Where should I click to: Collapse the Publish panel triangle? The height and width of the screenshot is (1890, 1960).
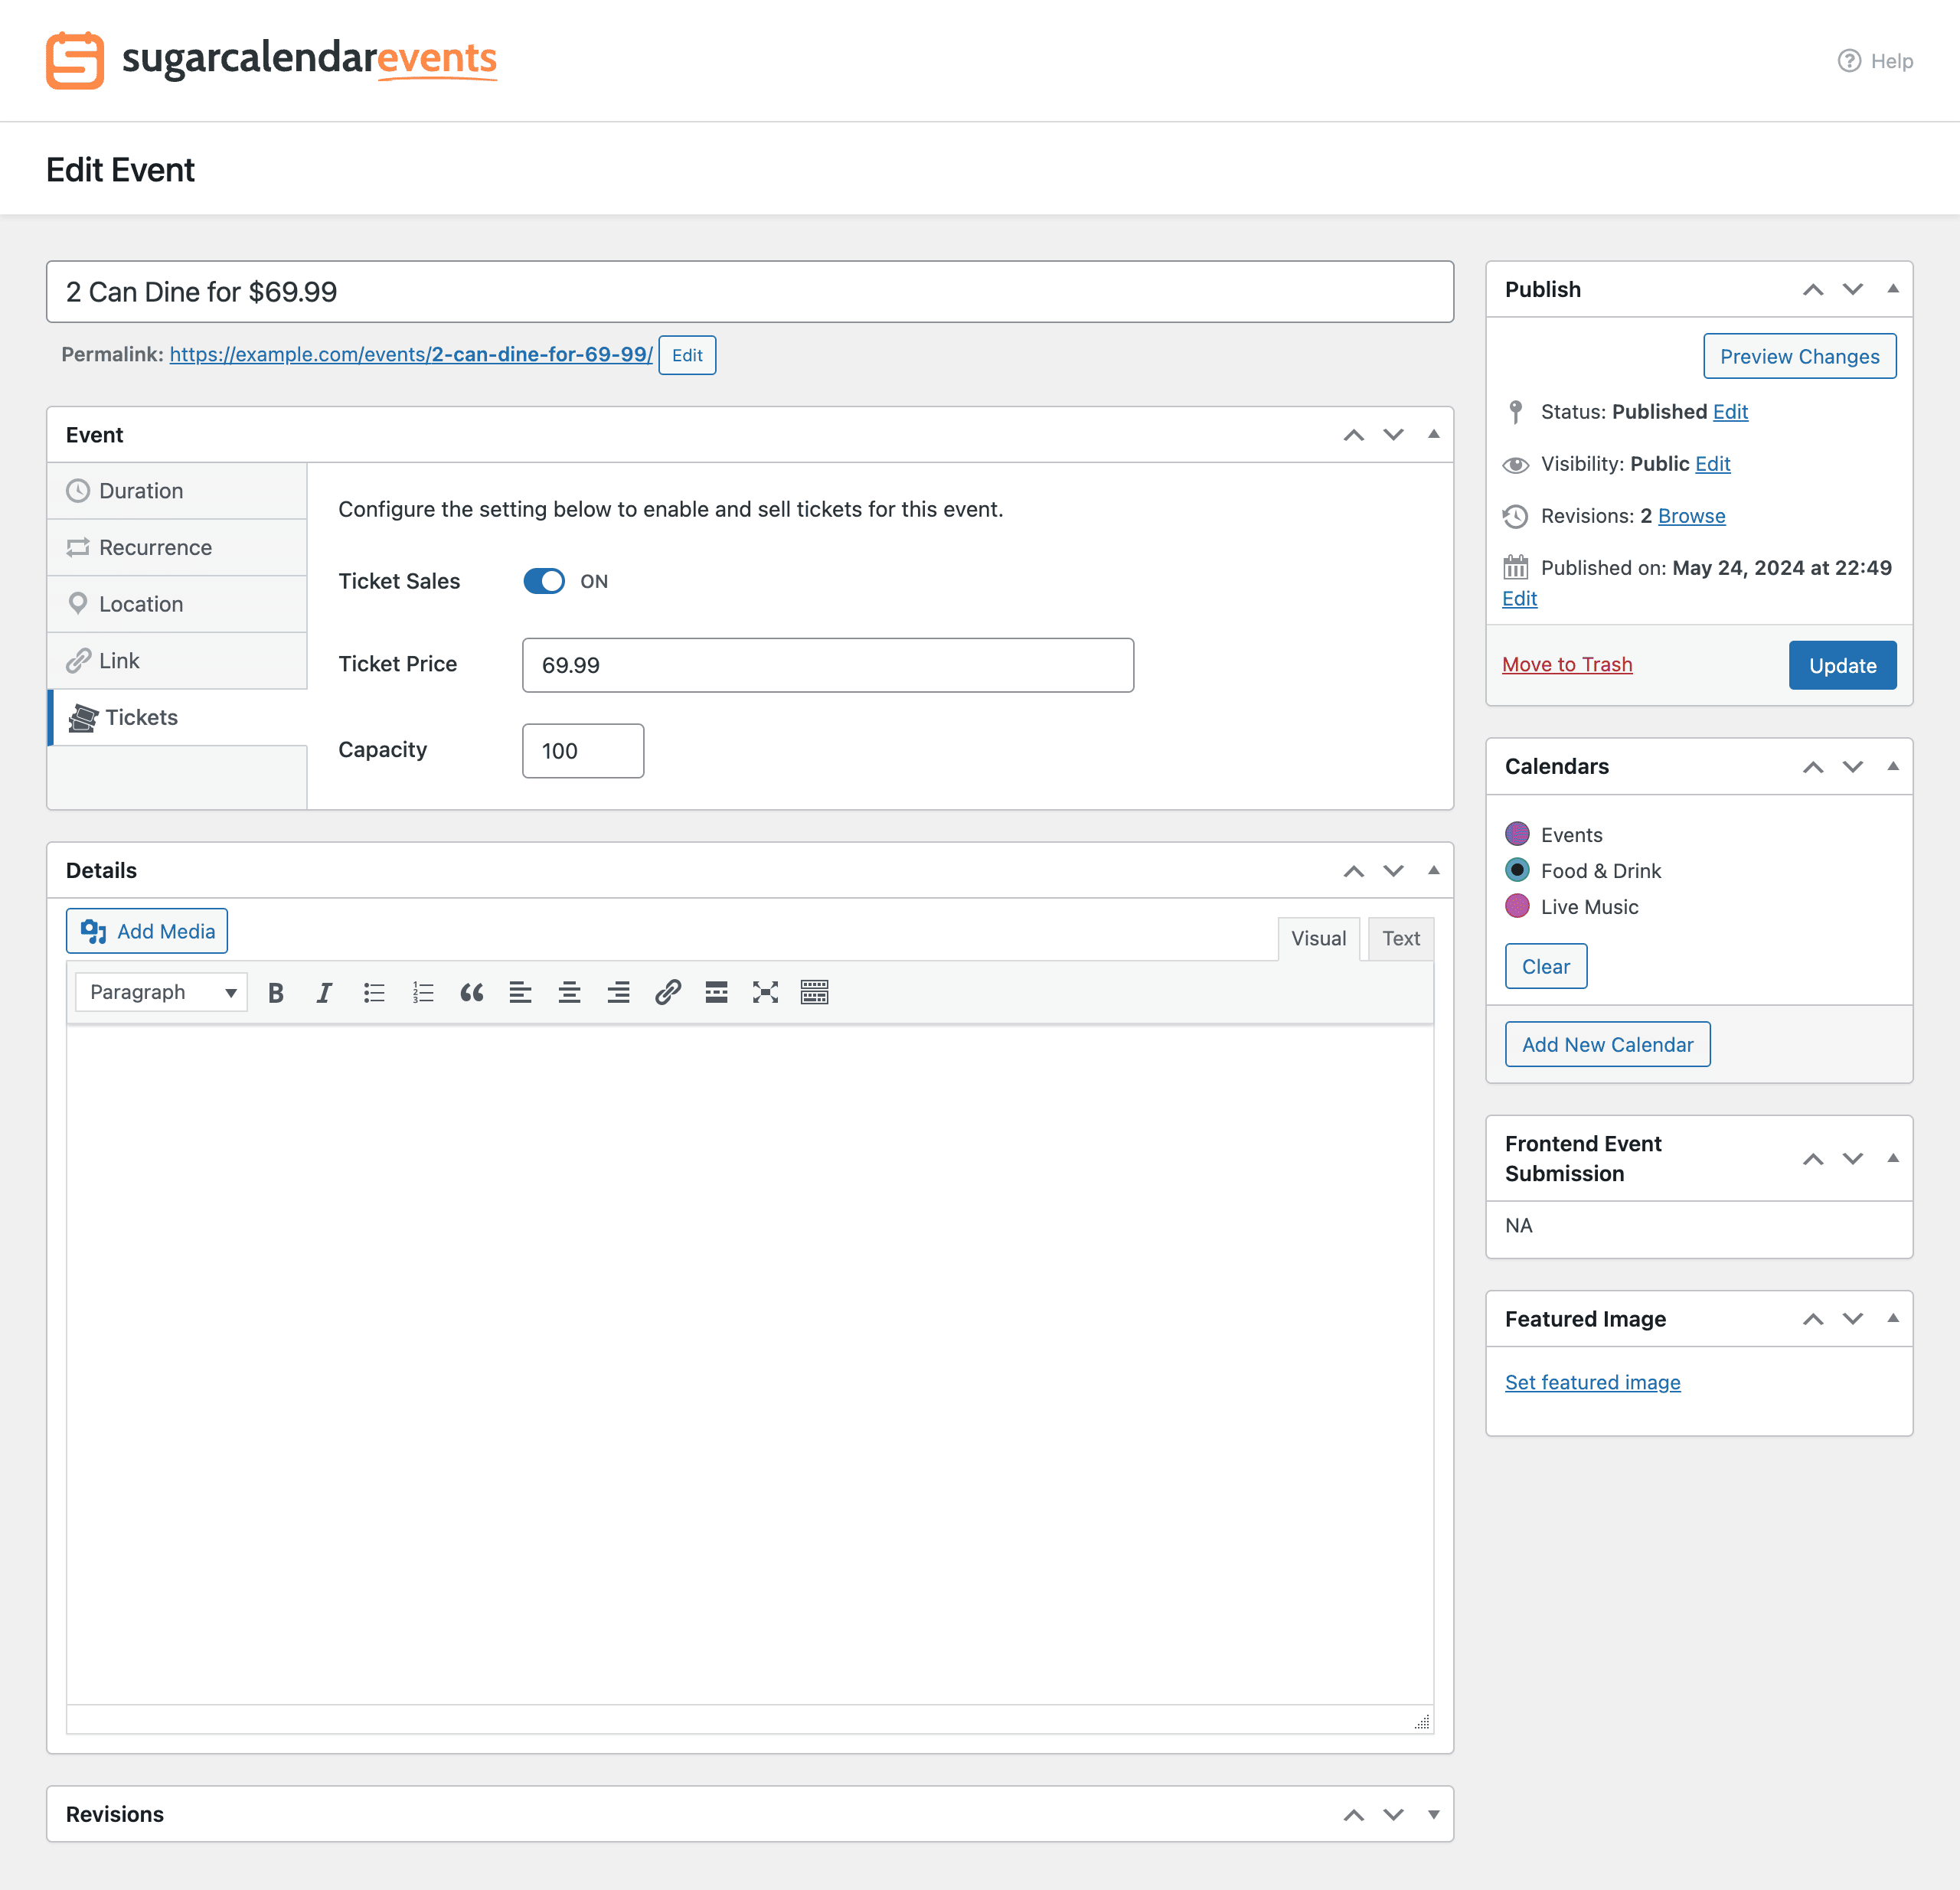pyautogui.click(x=1892, y=289)
